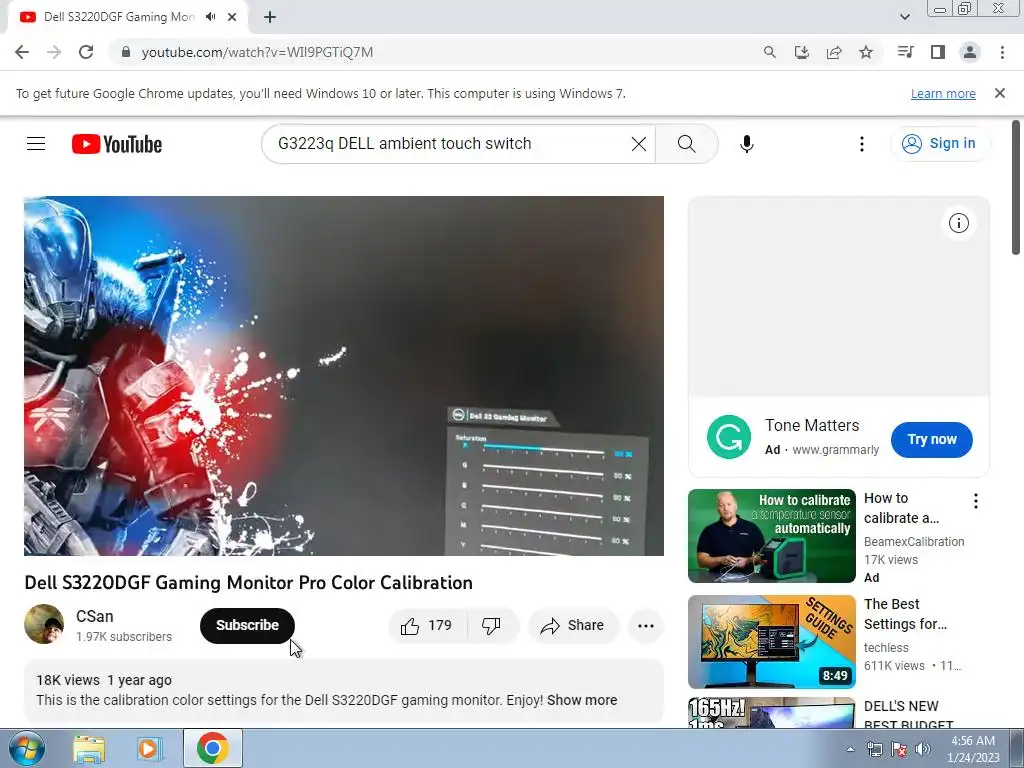This screenshot has height=768, width=1024.
Task: Open media controls in Chrome toolbar
Action: coord(905,52)
